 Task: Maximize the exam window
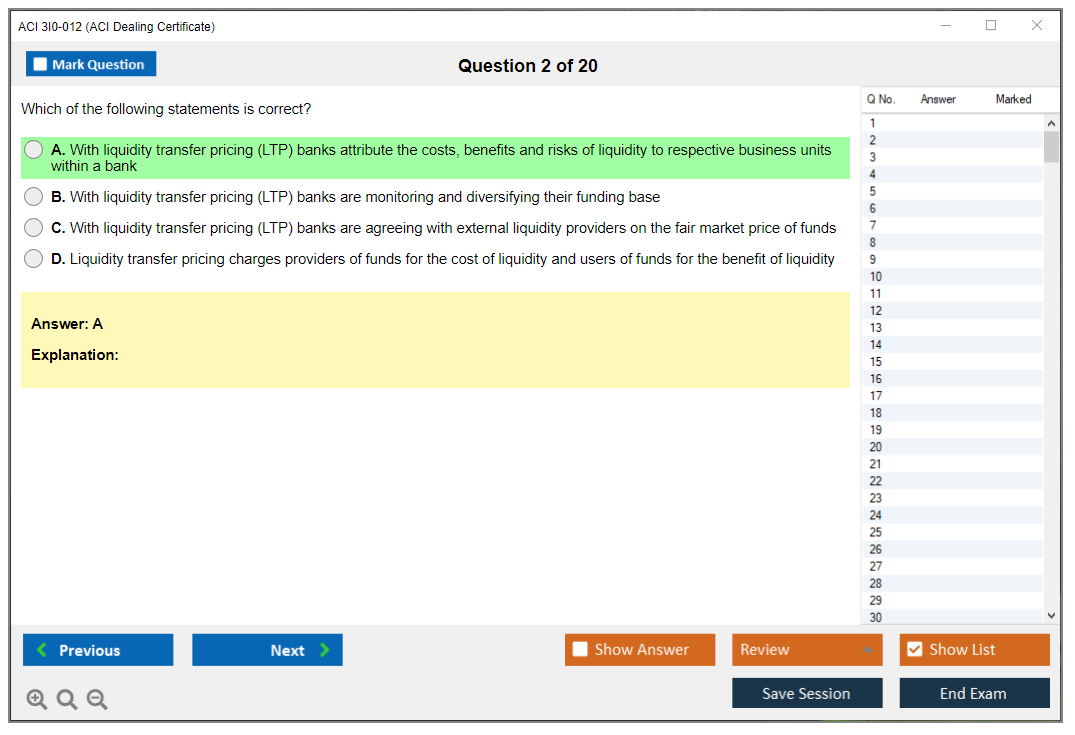[x=991, y=26]
